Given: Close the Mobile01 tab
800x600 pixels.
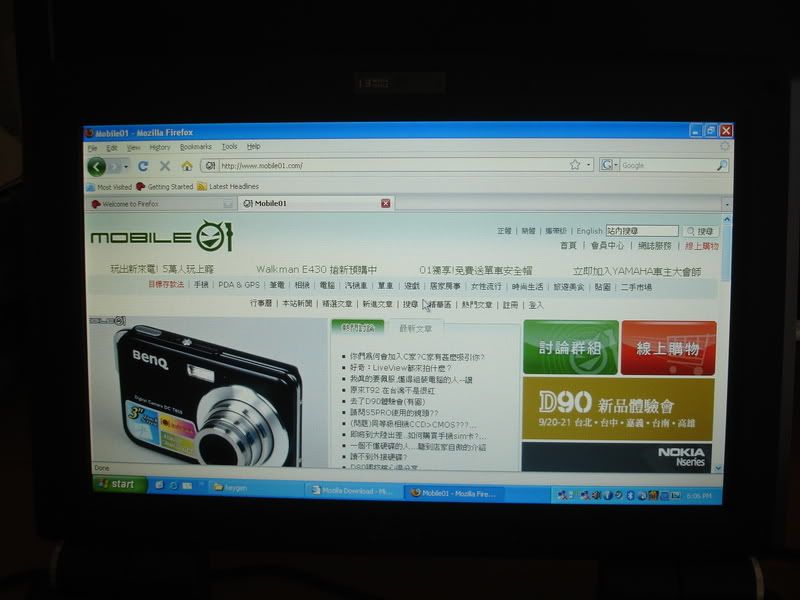Looking at the screenshot, I should point(386,203).
